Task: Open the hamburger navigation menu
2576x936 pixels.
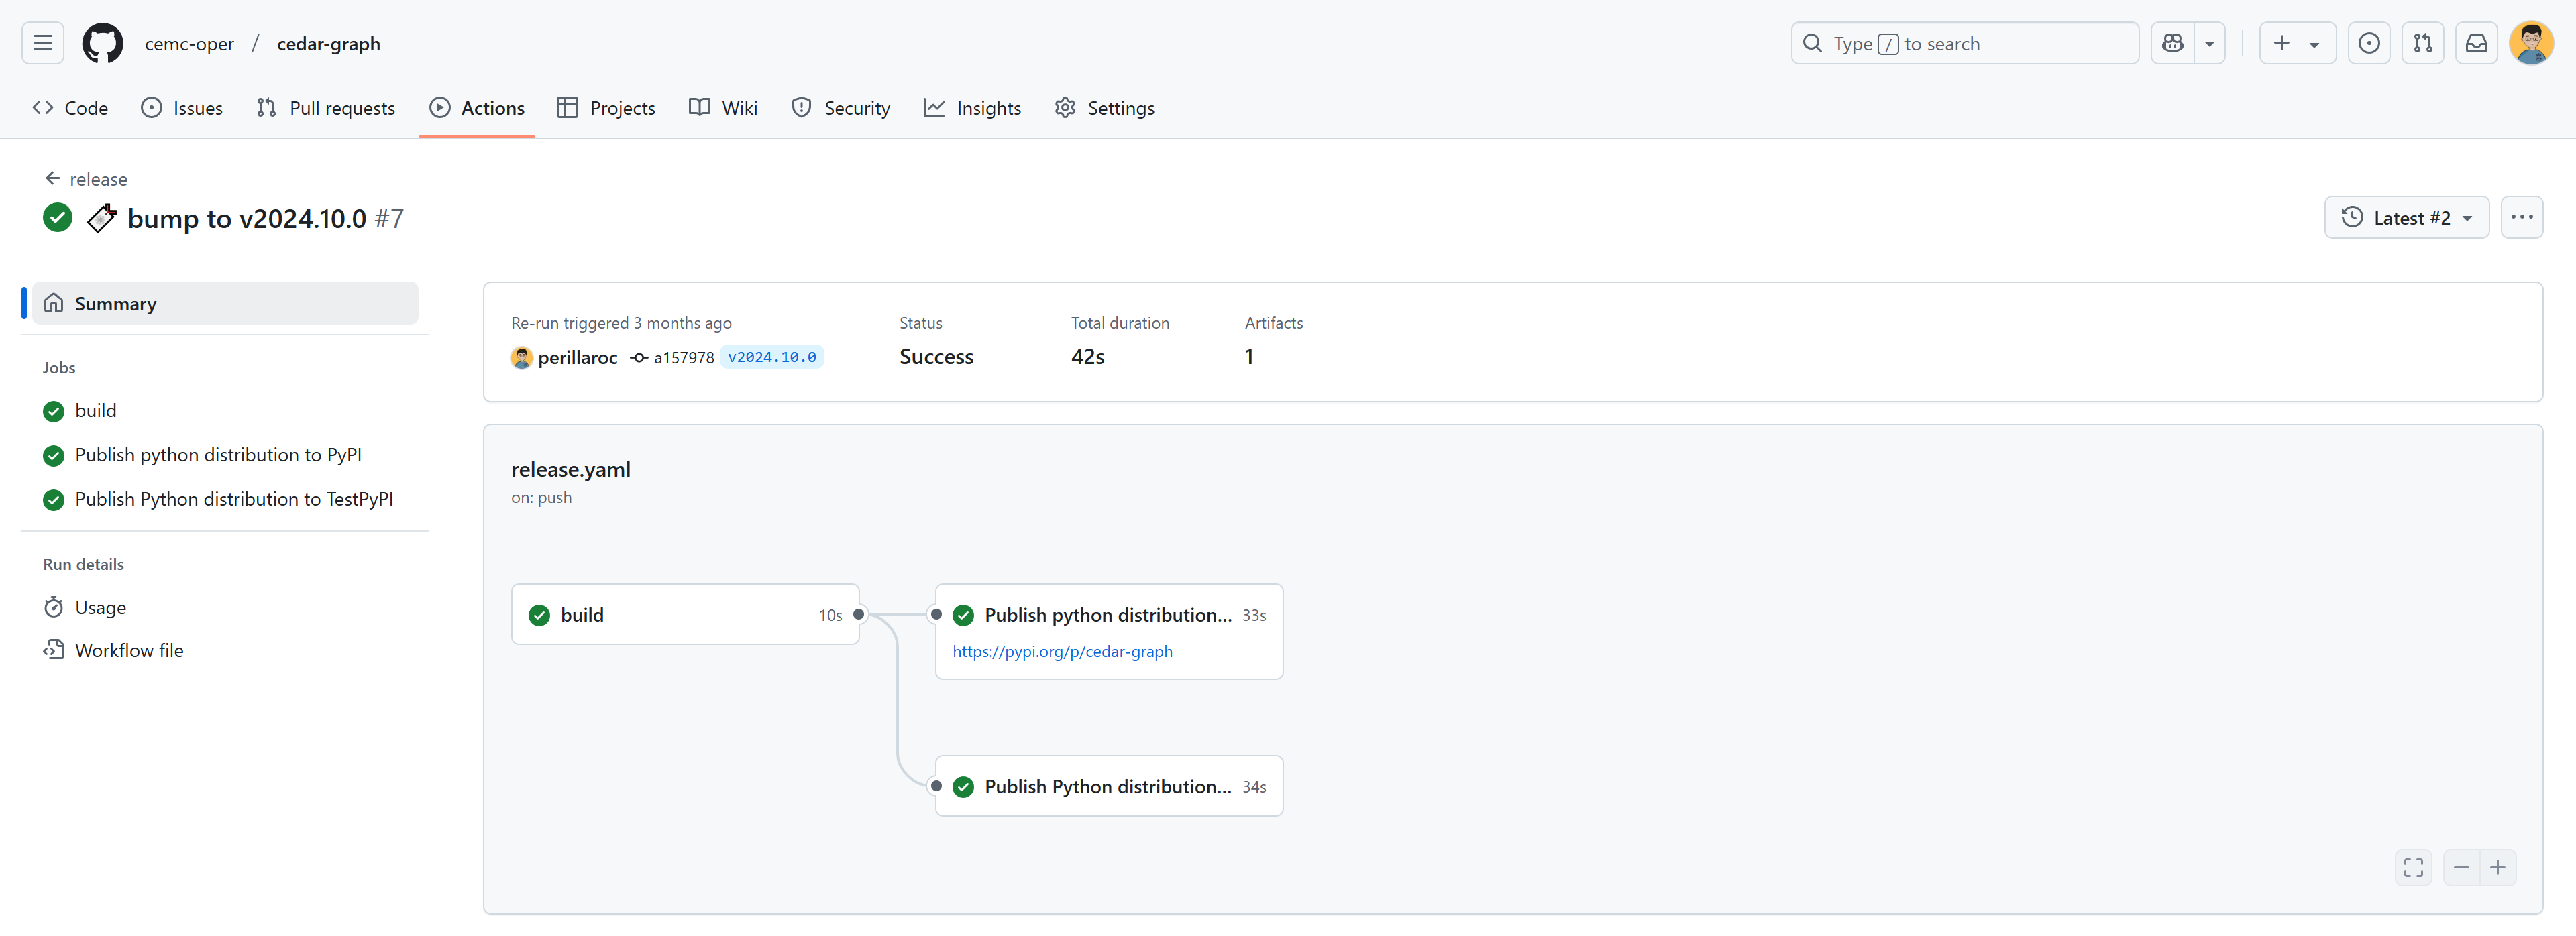Action: [43, 43]
